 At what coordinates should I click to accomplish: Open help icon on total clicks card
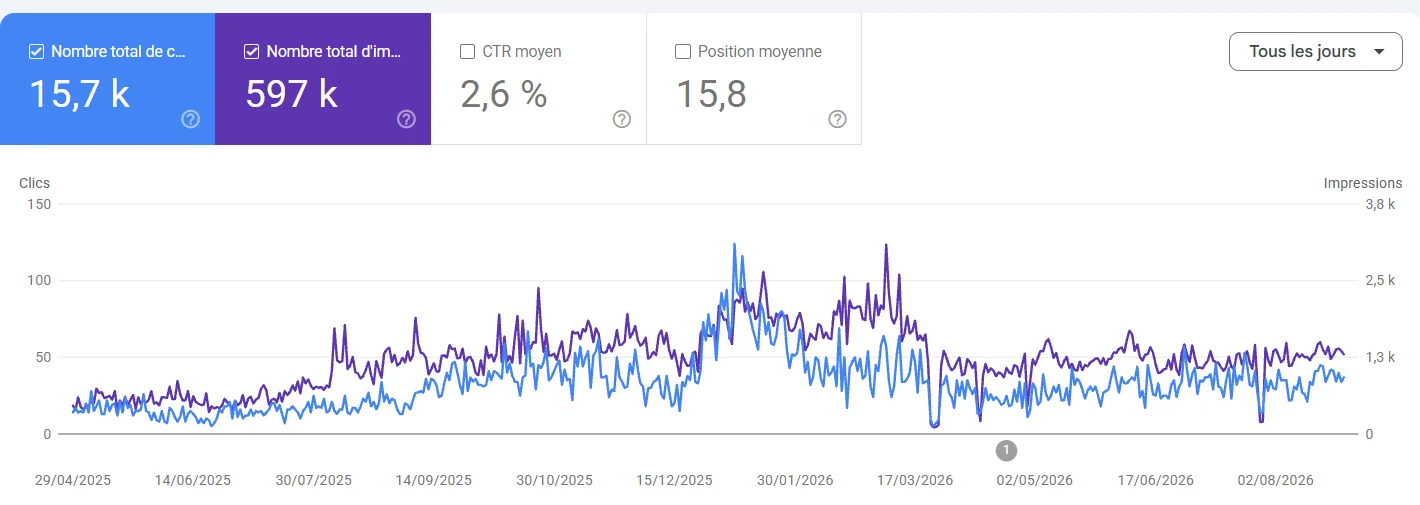[191, 120]
